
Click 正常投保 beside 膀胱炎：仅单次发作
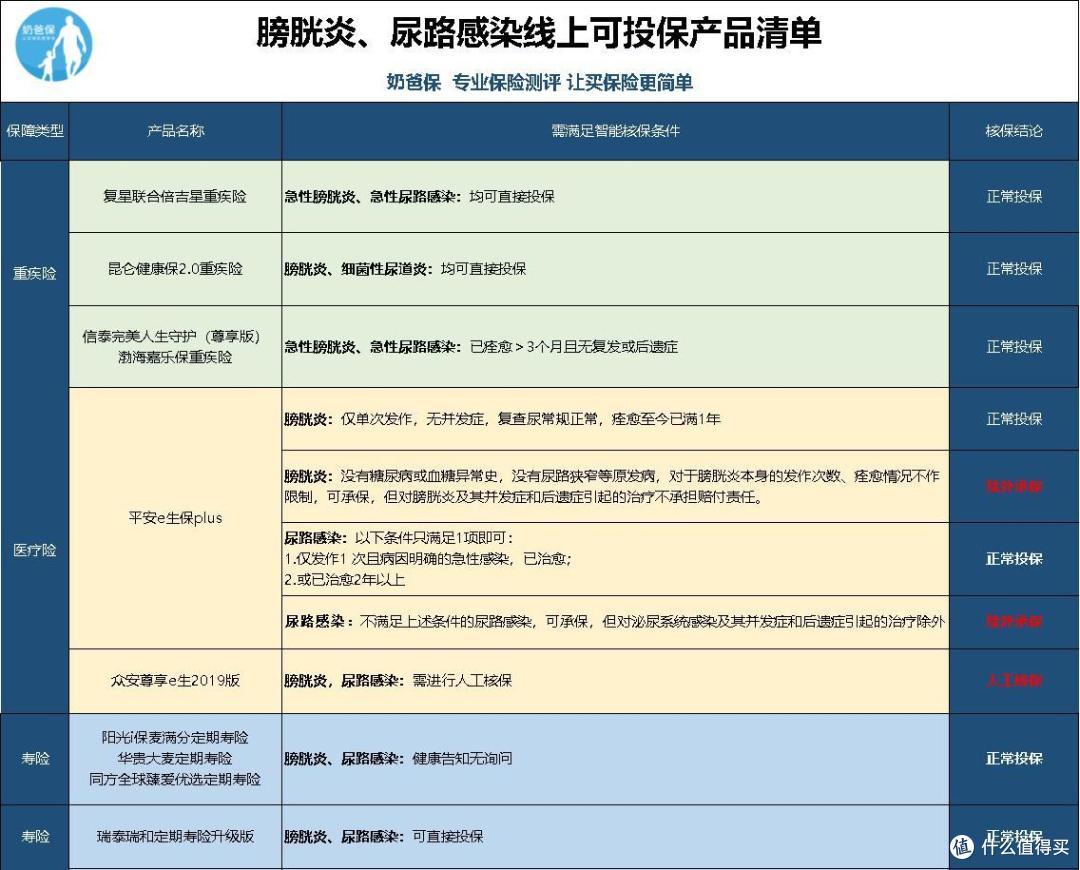tap(1014, 419)
